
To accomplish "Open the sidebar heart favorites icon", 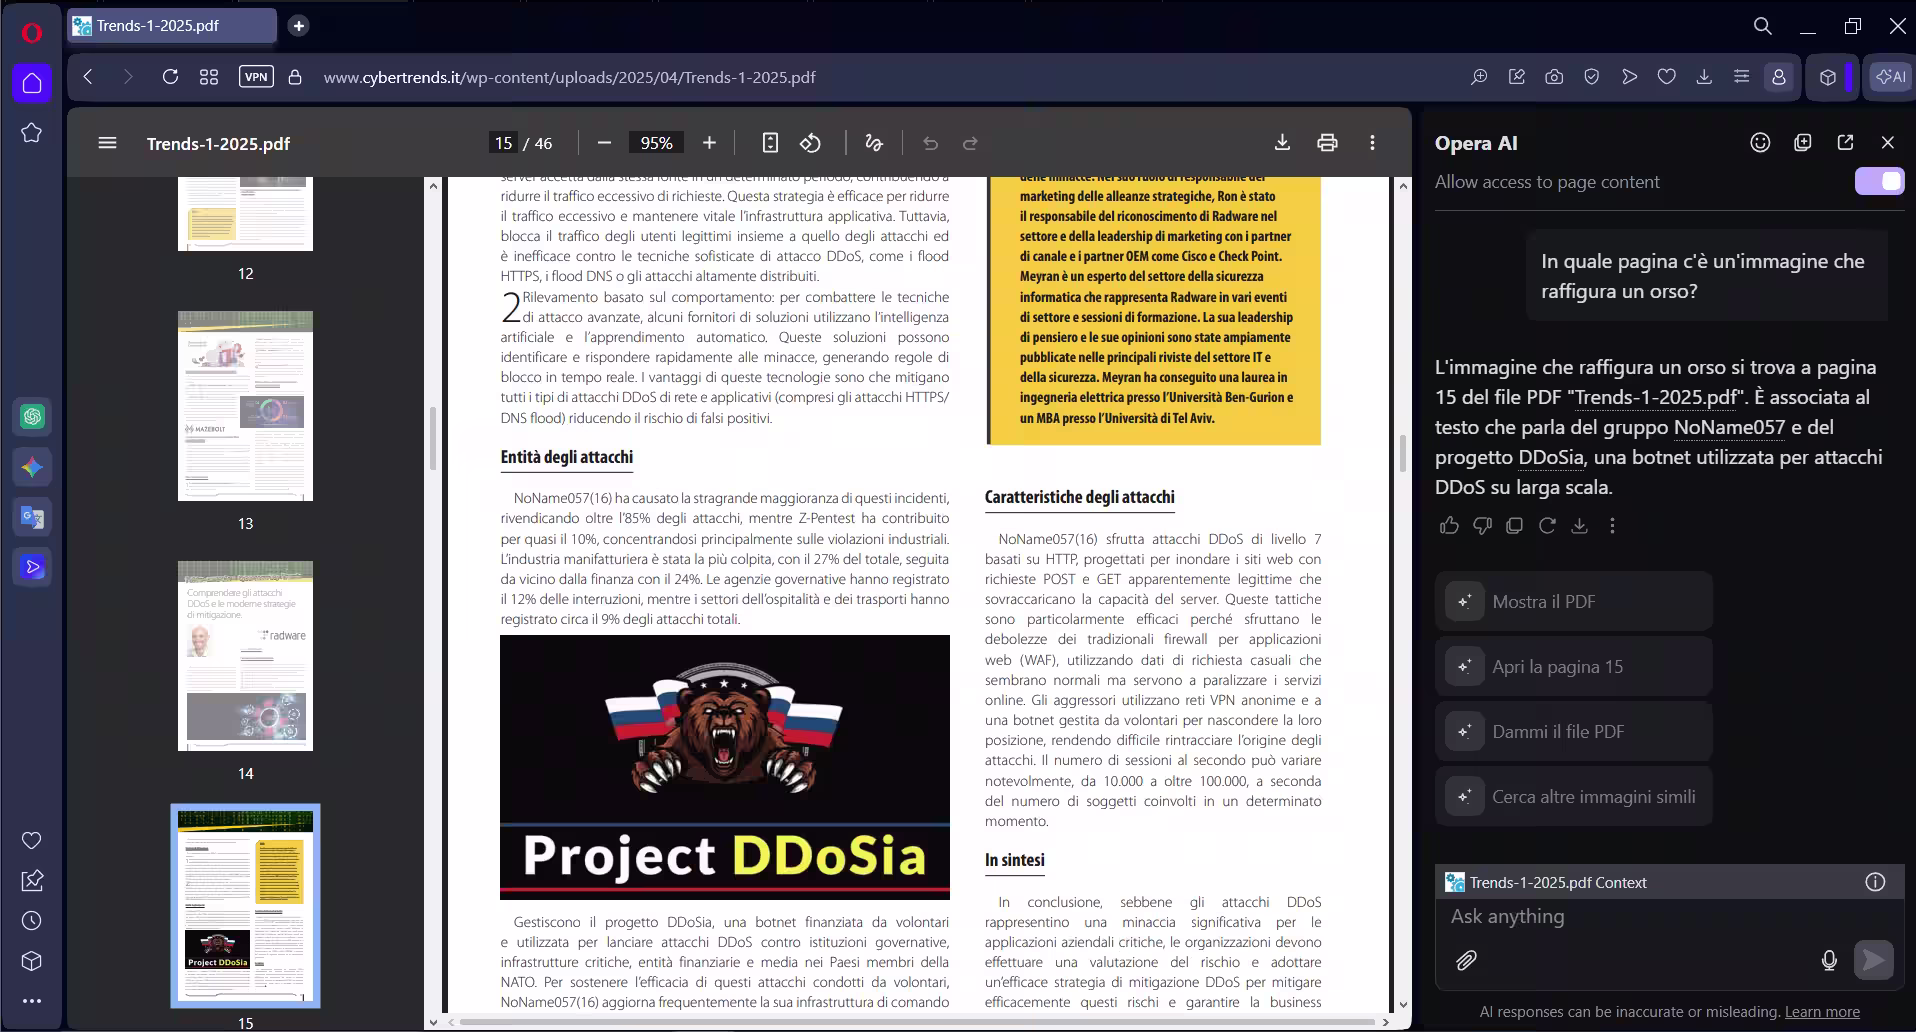I will (x=31, y=841).
